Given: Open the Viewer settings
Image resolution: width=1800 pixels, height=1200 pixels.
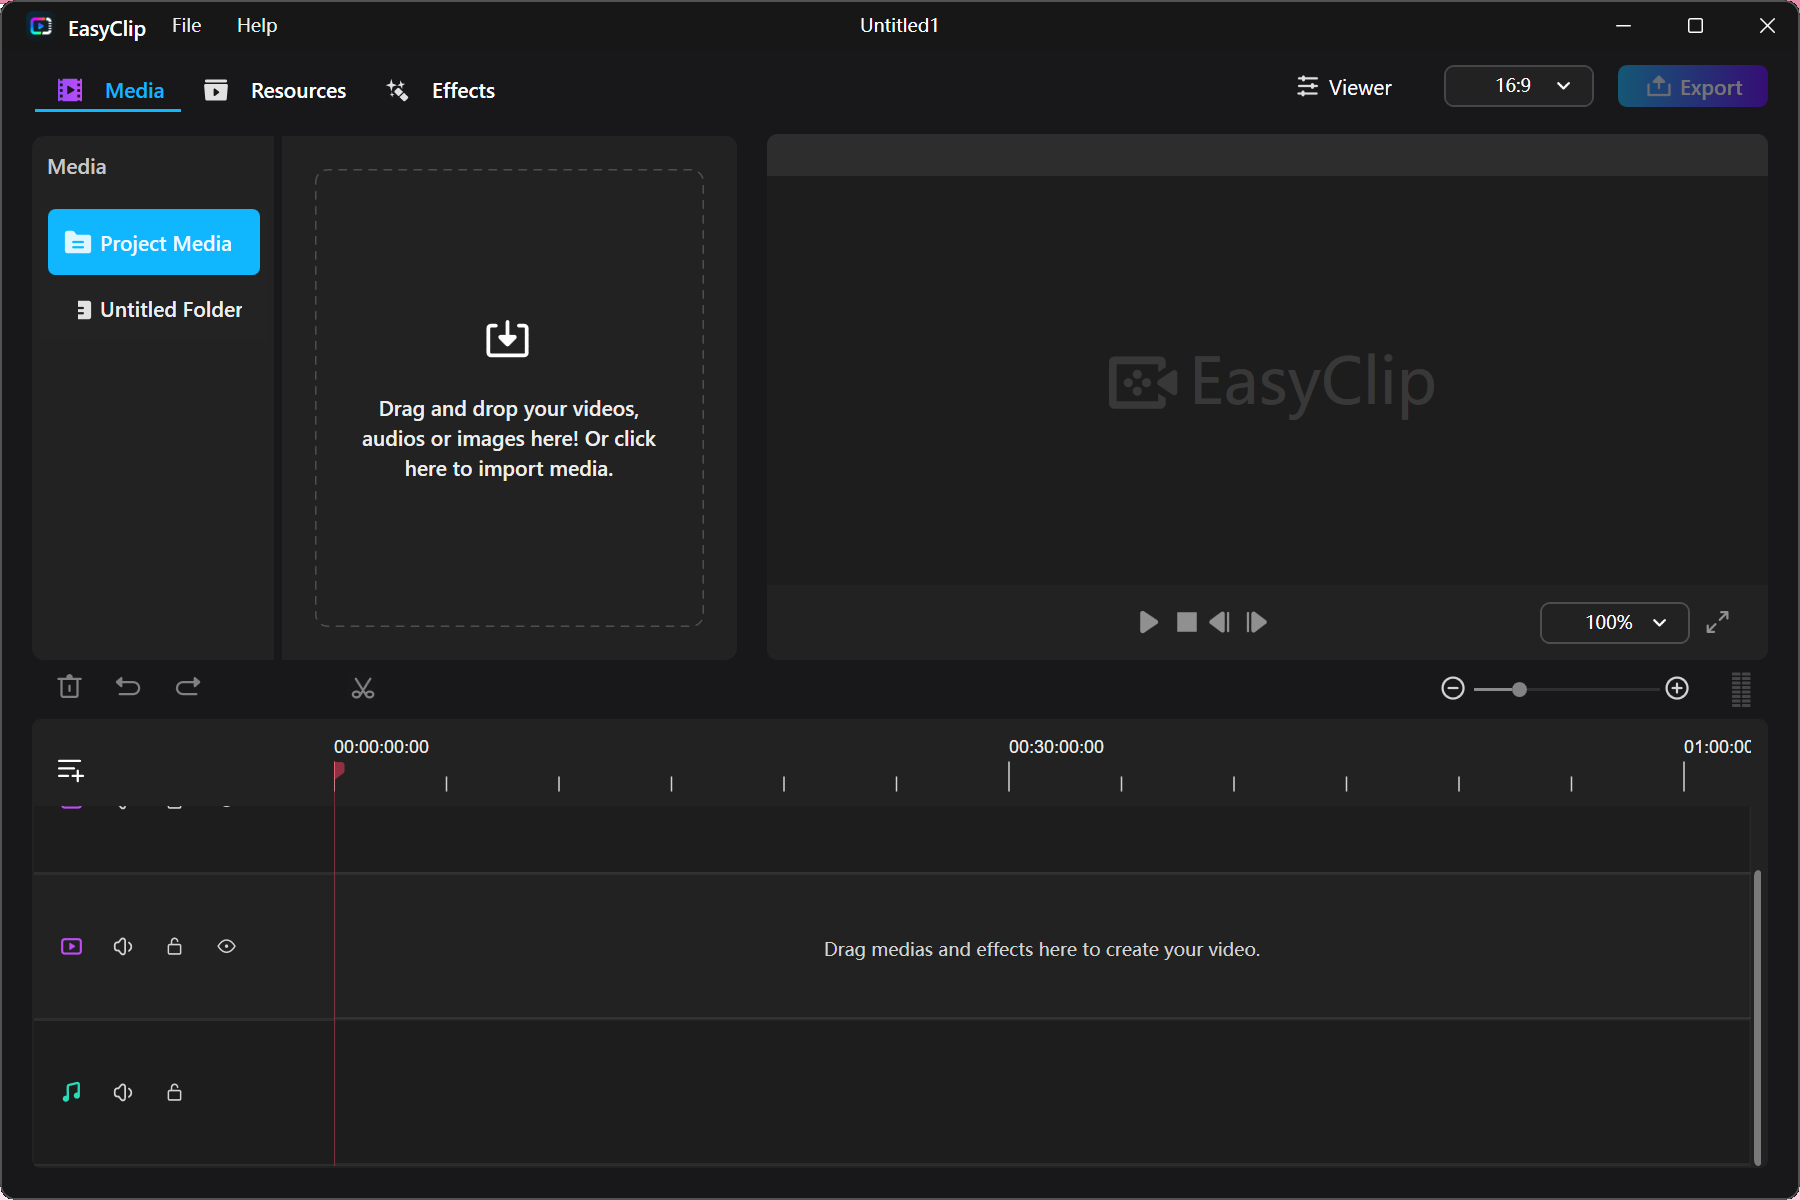Looking at the screenshot, I should click(1344, 87).
